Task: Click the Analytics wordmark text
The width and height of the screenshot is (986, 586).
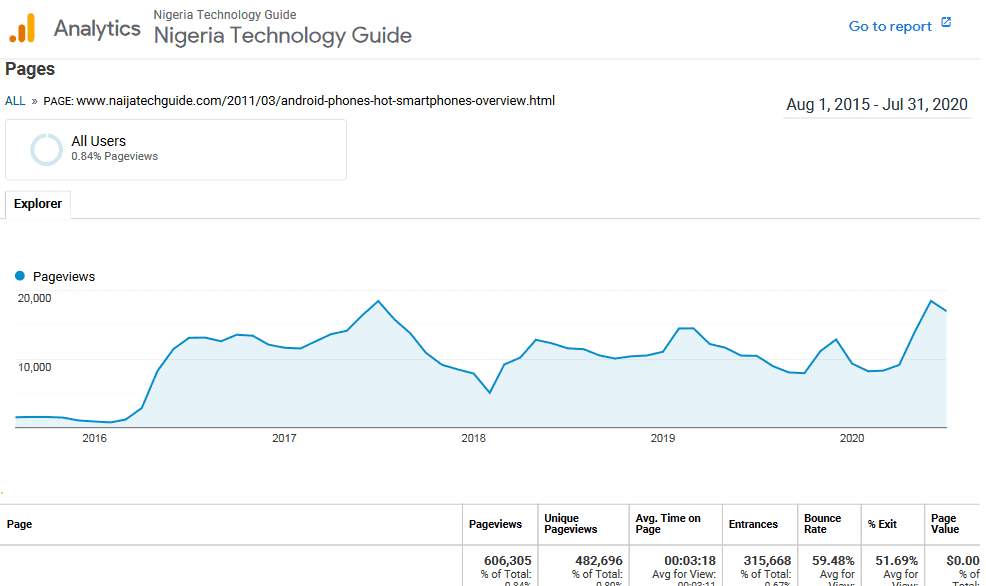Action: [97, 28]
